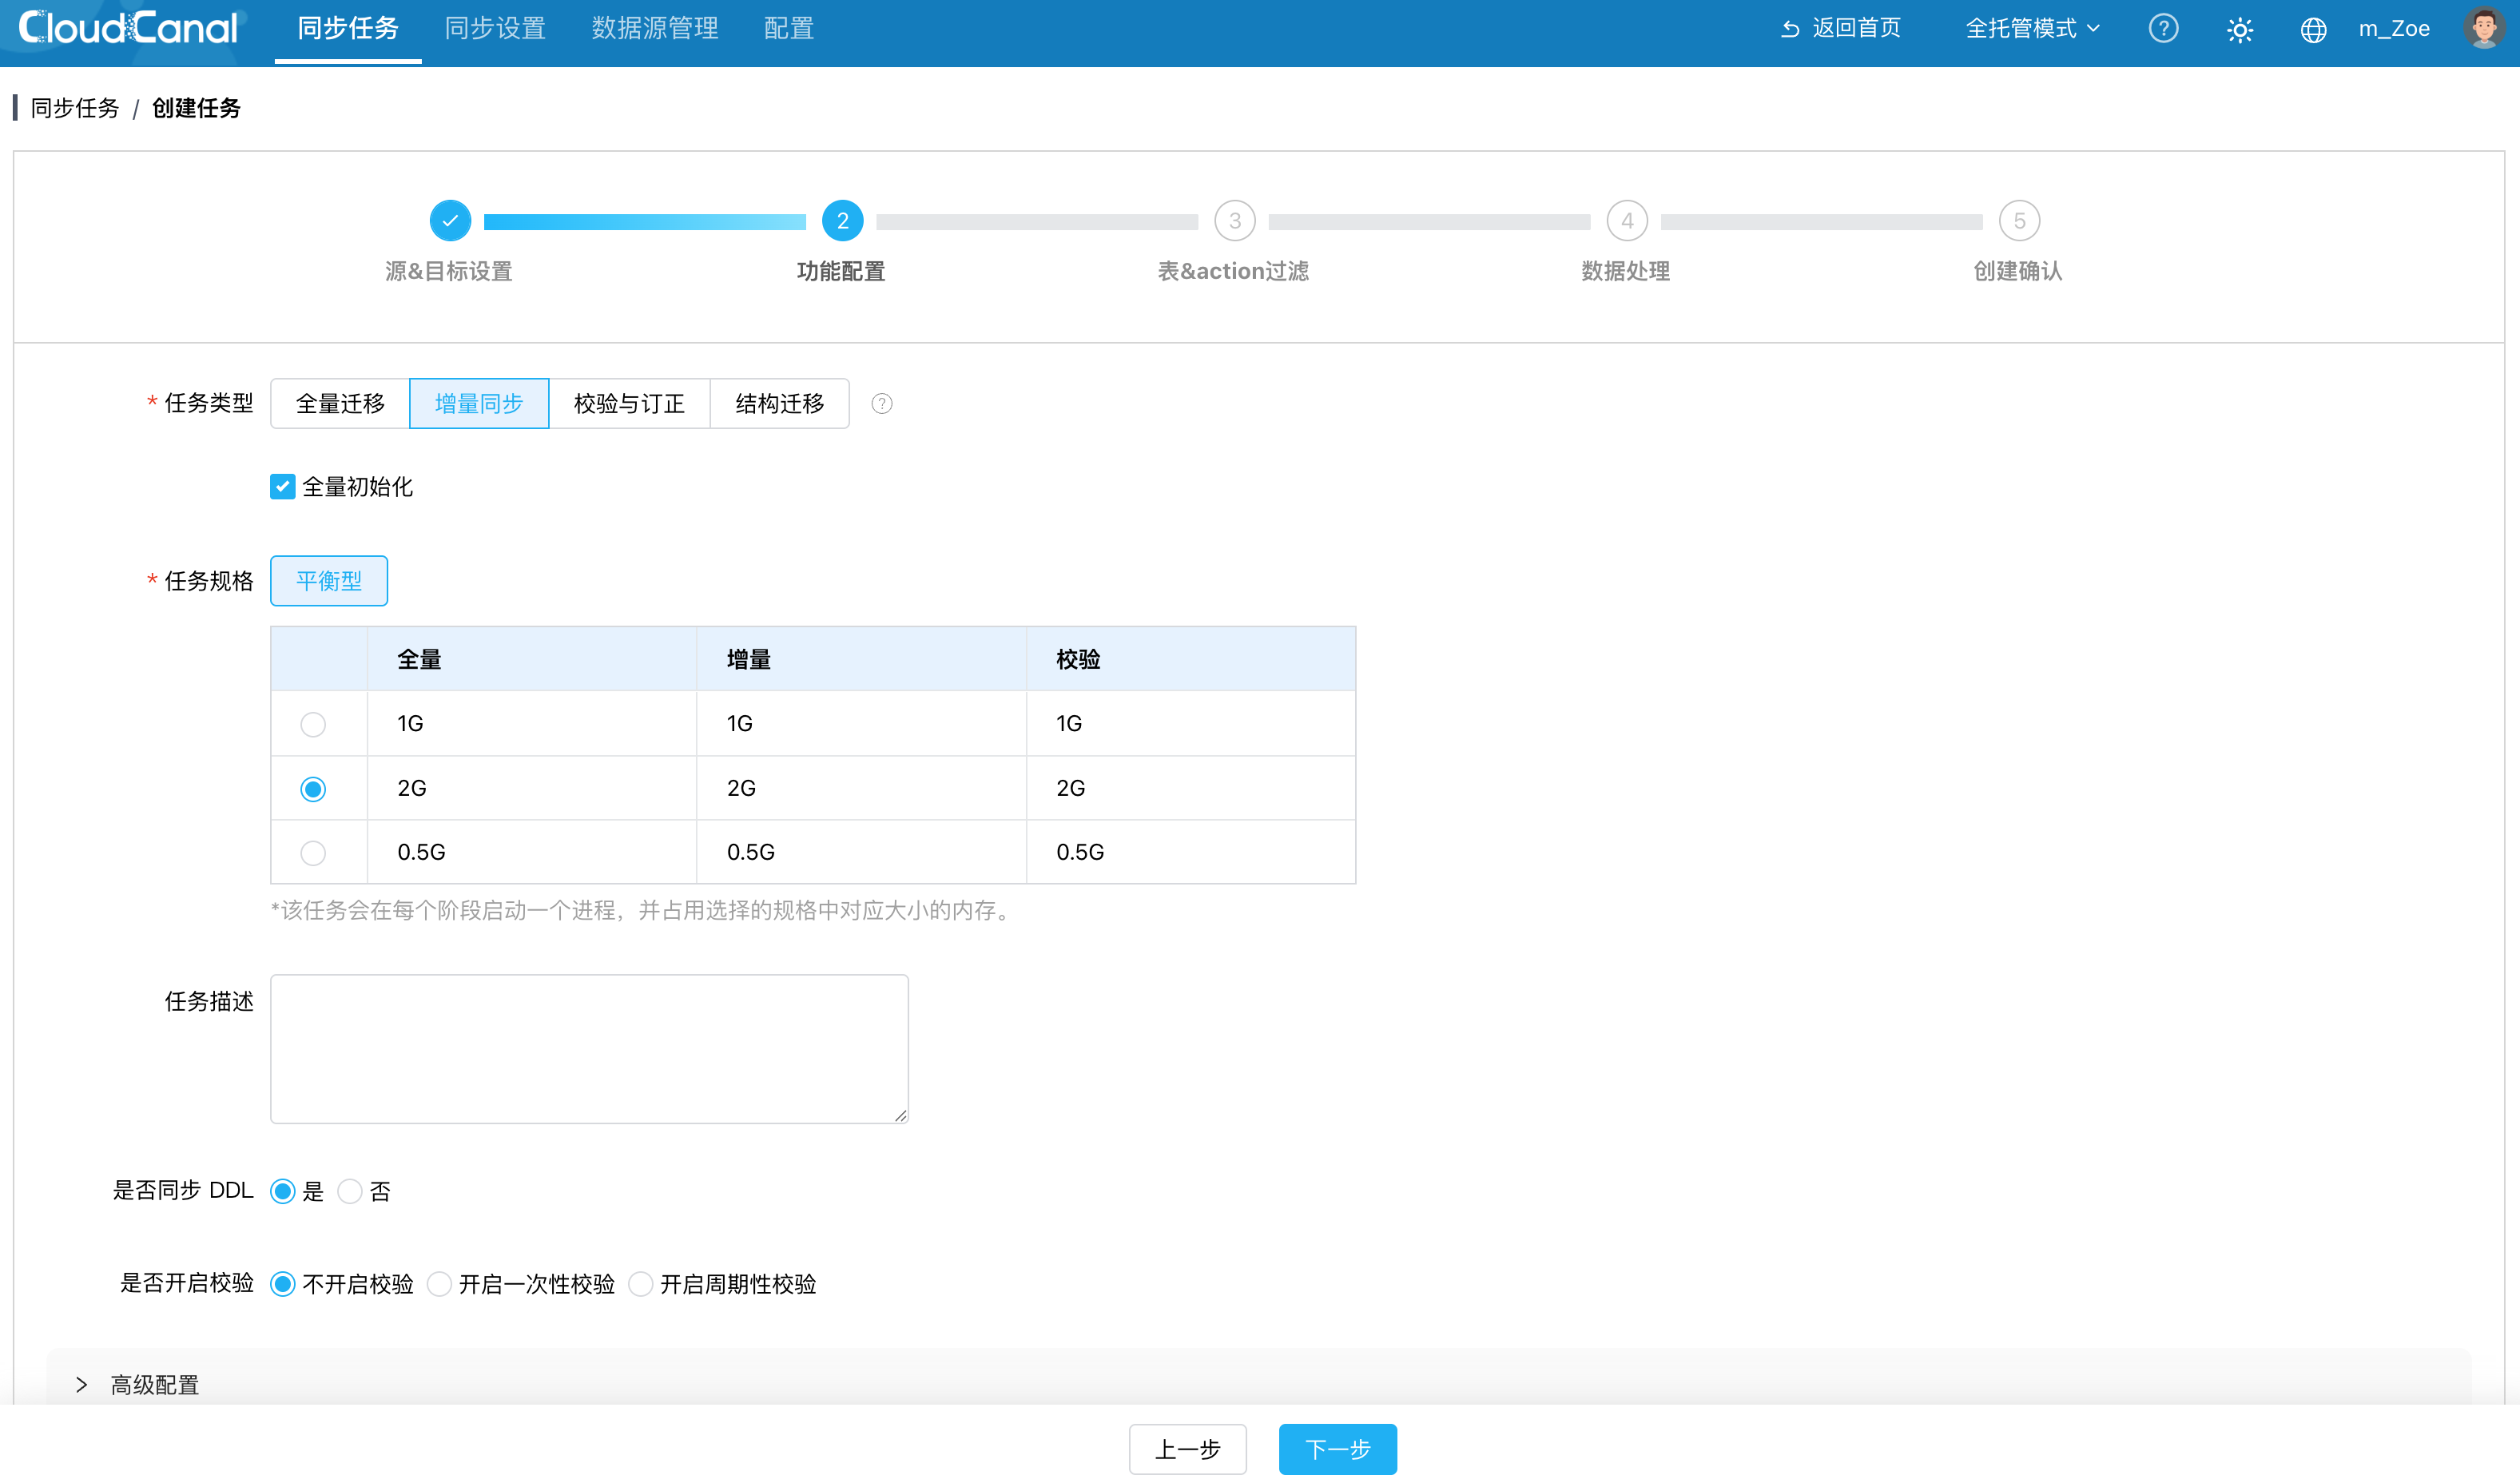
Task: Toggle the theme sun icon
Action: (2240, 30)
